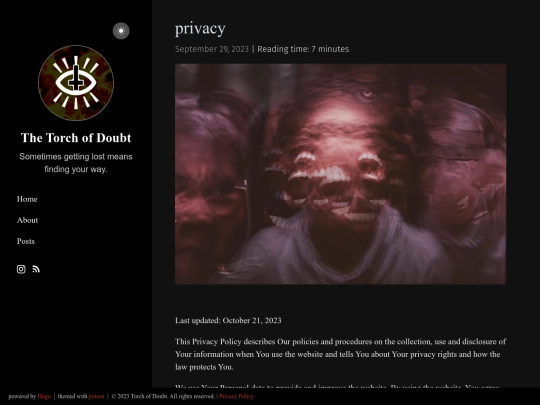Image resolution: width=540 pixels, height=405 pixels.
Task: Click the eye-and-cross site logo
Action: point(76,83)
